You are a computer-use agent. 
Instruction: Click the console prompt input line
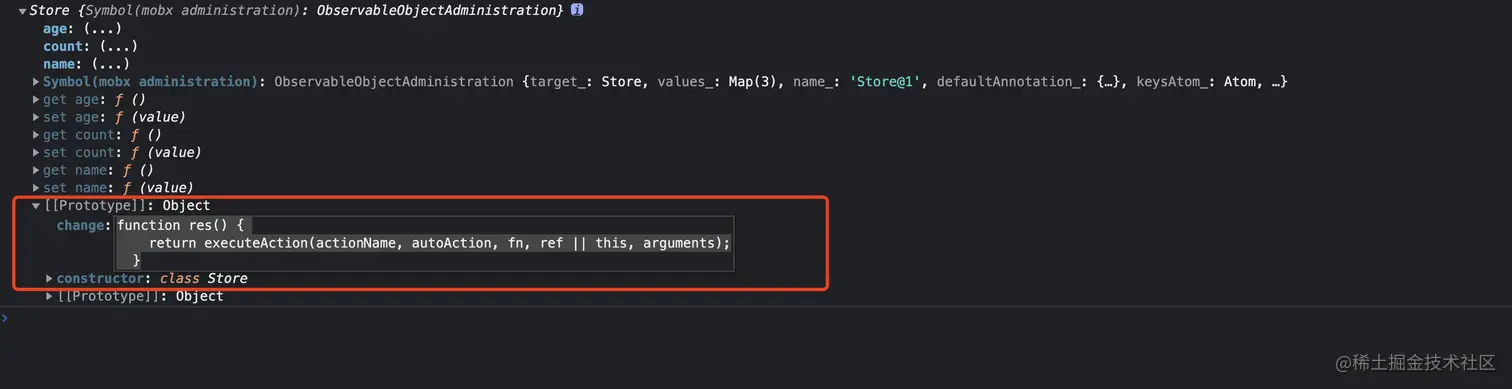tap(756, 318)
